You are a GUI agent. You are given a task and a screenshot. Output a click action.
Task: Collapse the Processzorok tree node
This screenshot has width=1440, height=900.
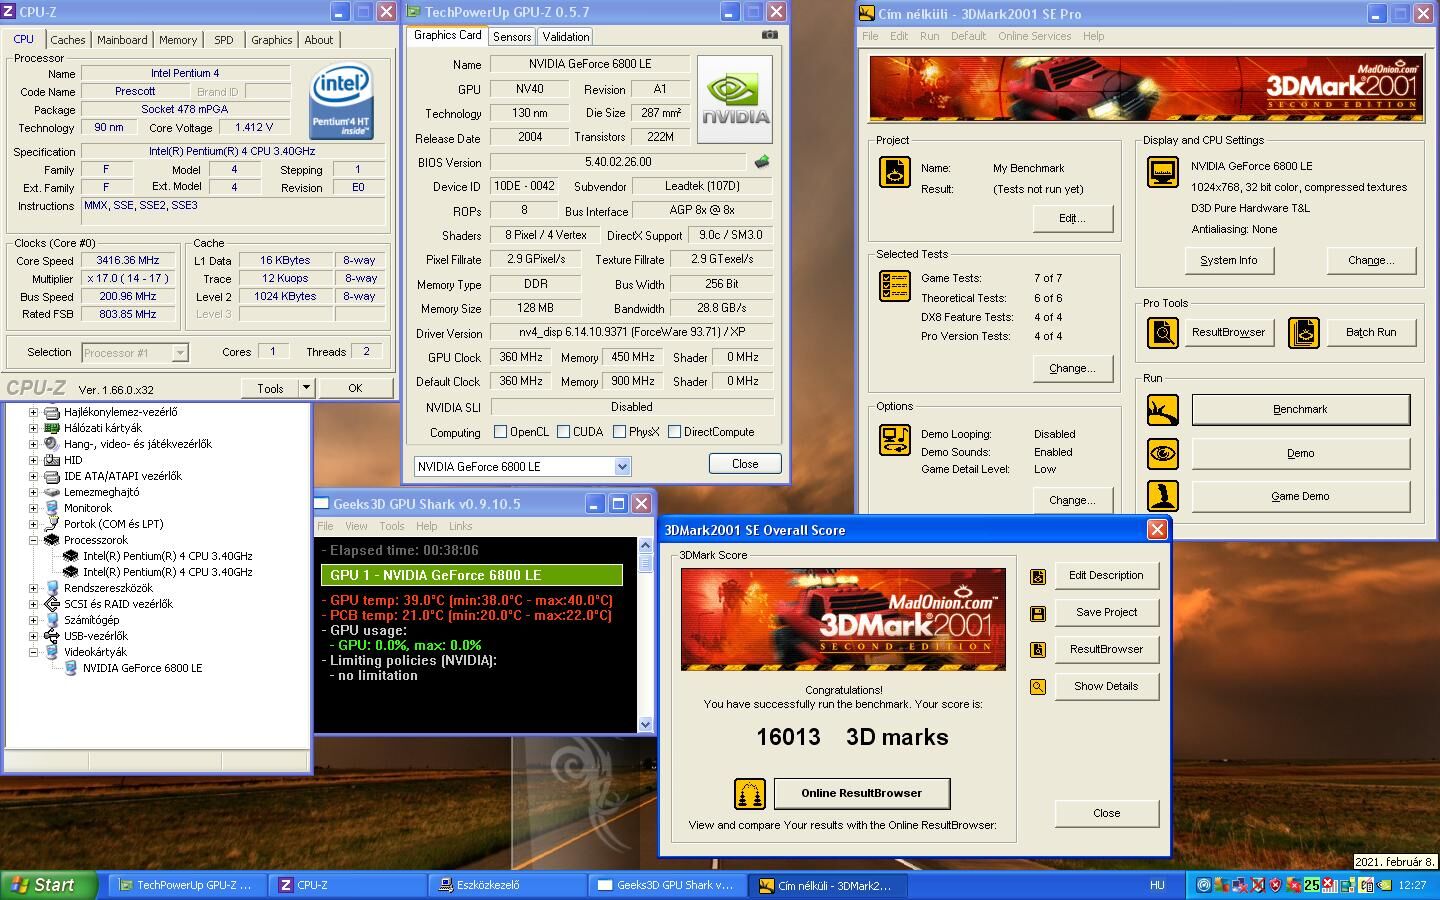33,540
